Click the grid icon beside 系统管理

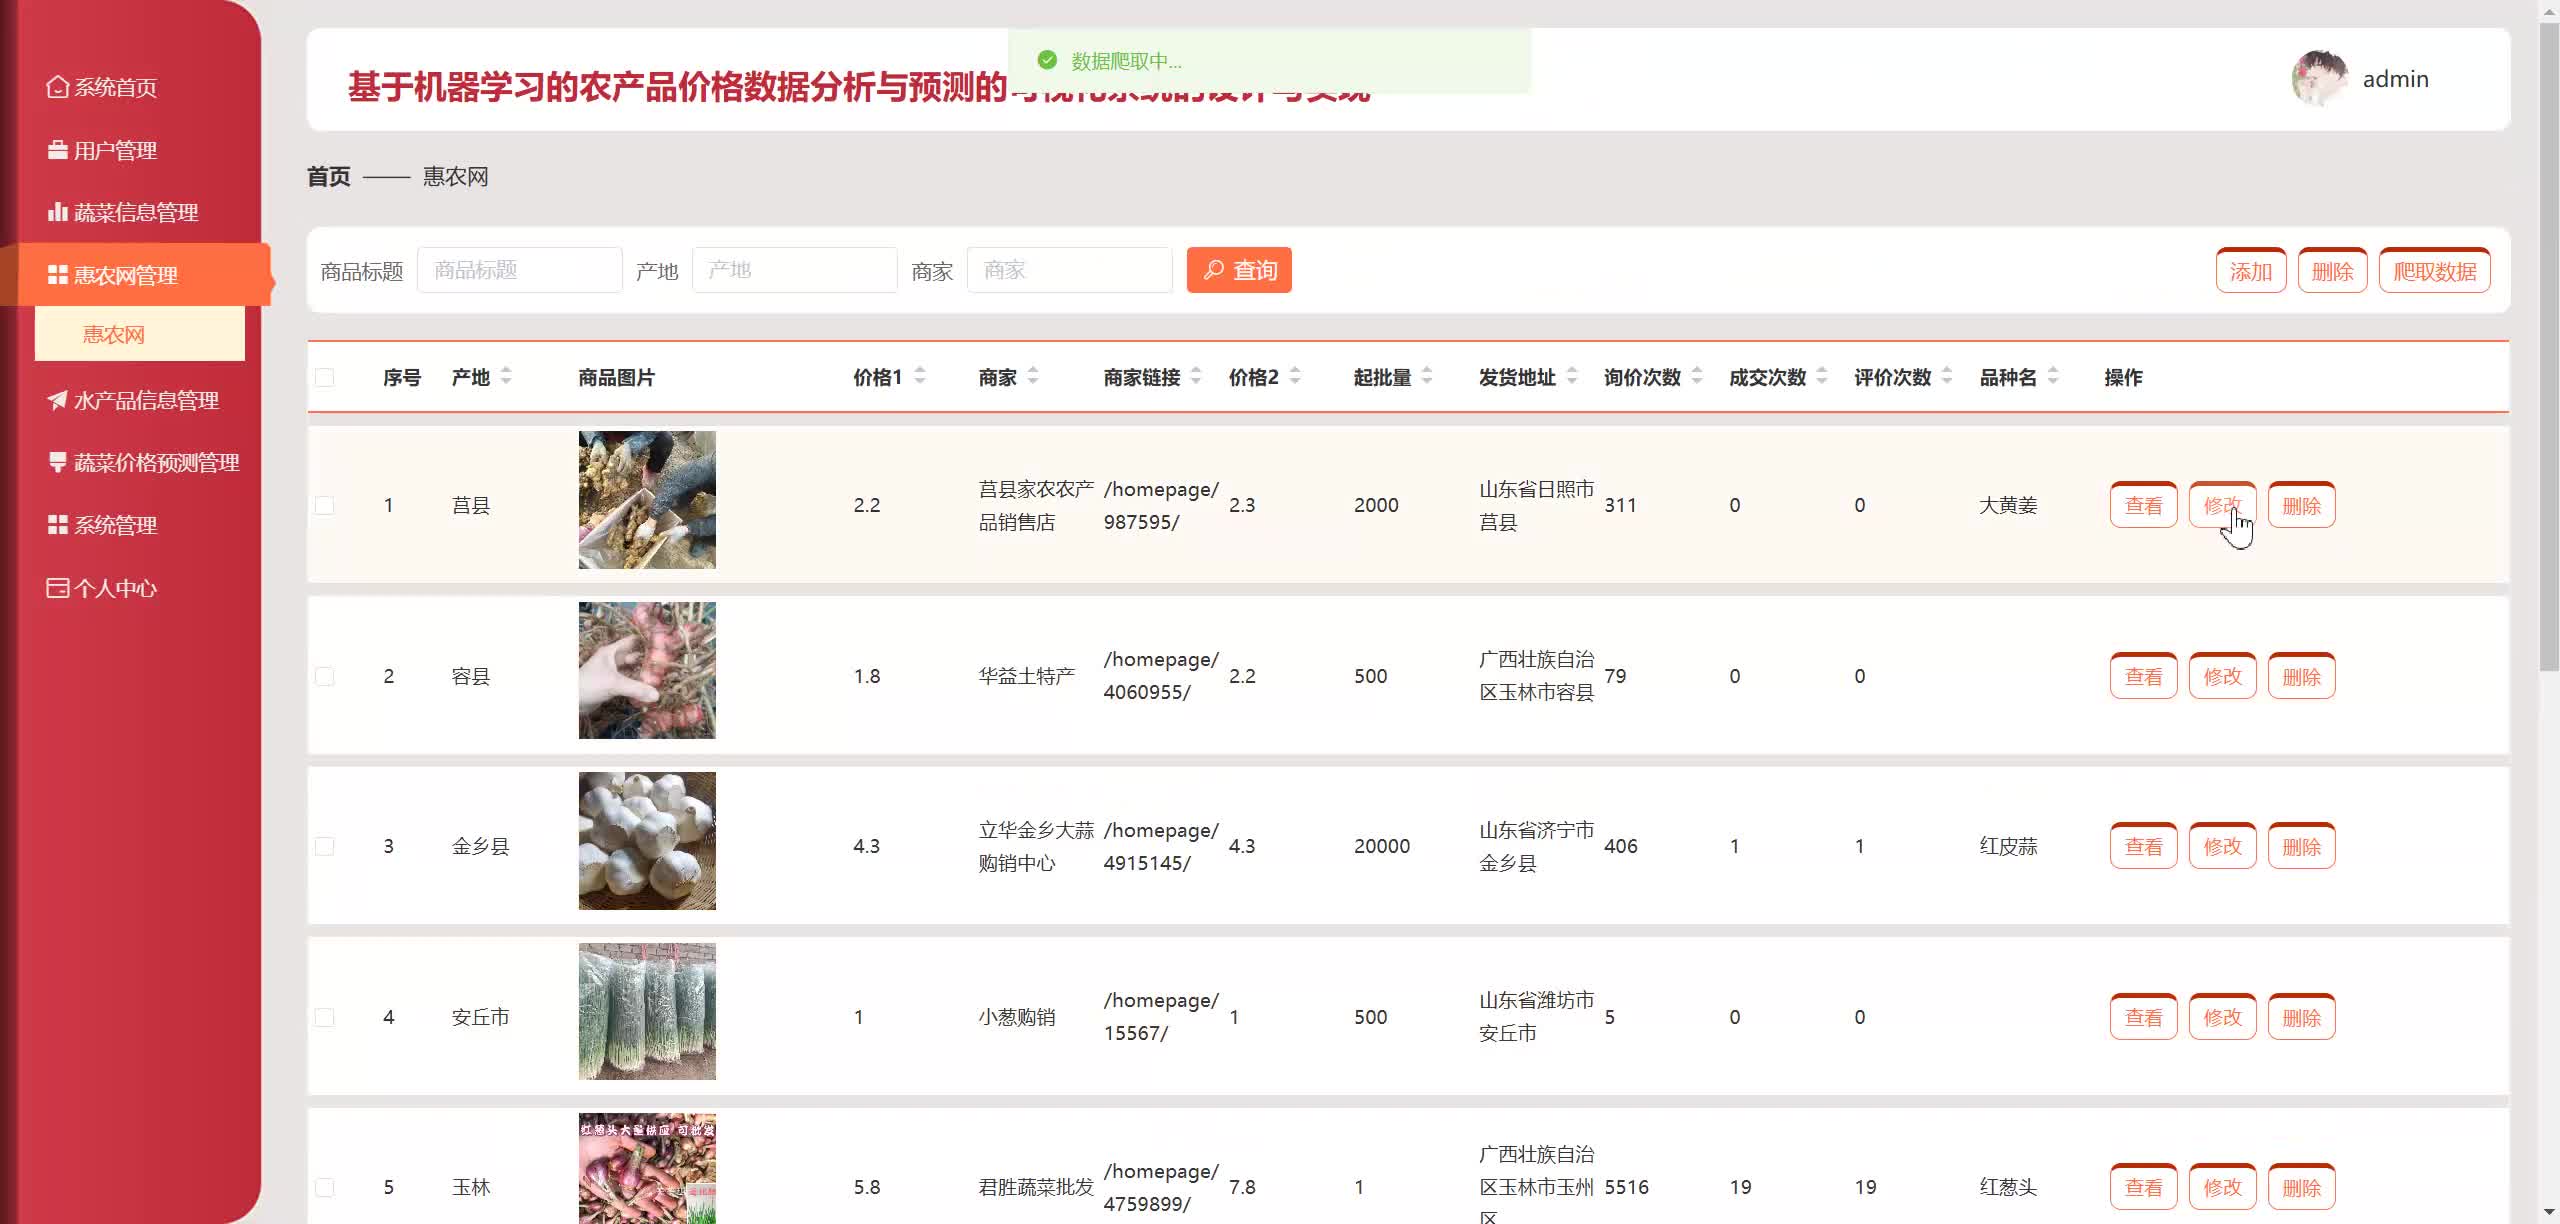point(57,525)
